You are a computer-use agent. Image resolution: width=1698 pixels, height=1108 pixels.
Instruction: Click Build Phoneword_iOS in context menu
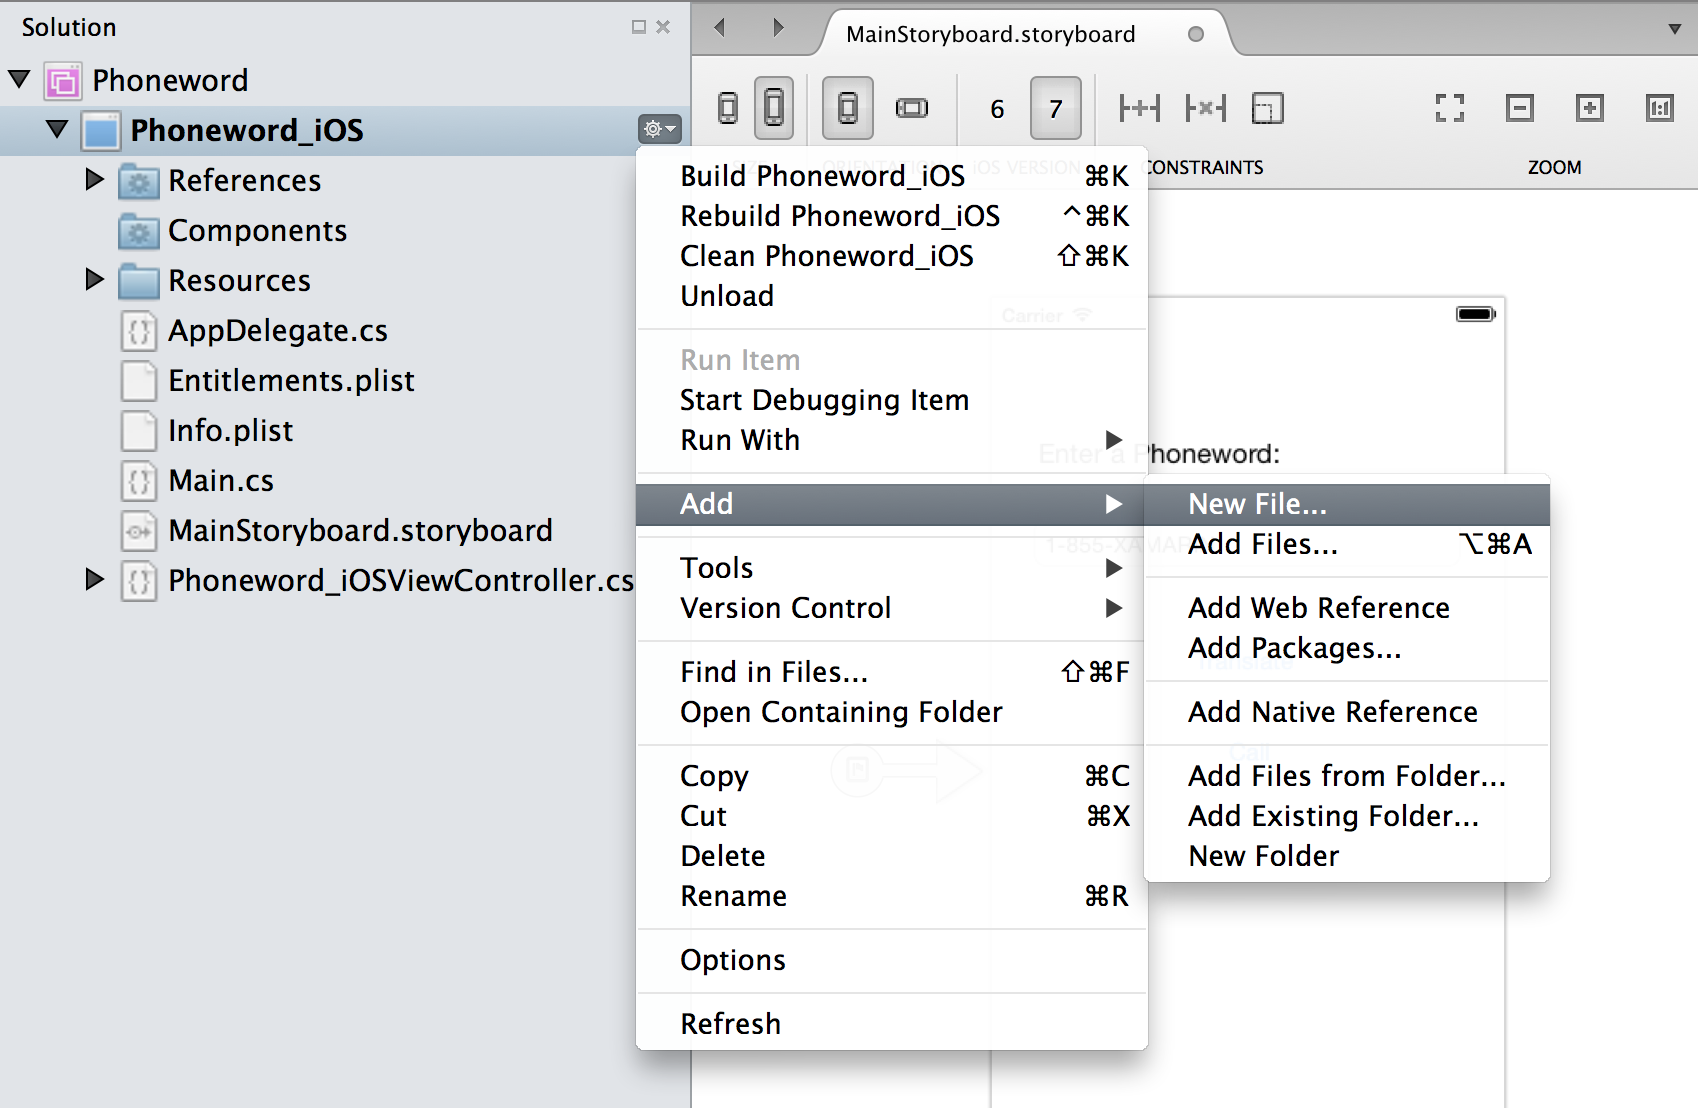coord(822,176)
